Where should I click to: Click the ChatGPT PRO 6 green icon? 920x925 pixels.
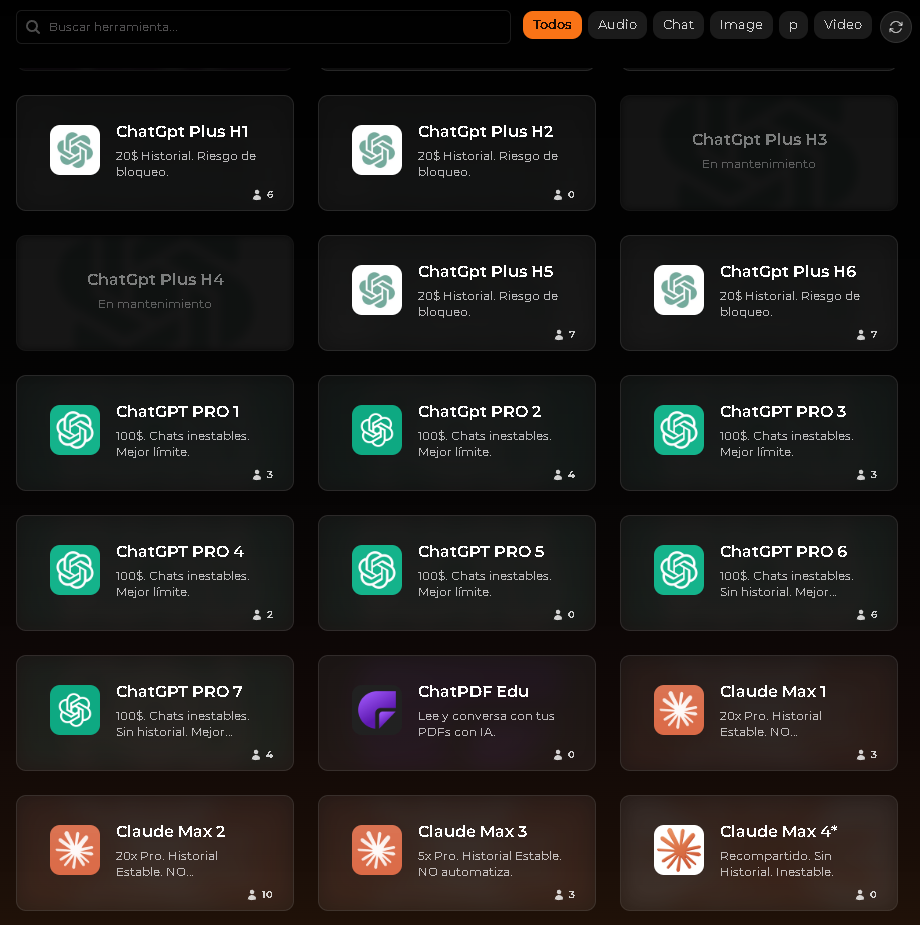click(x=679, y=570)
